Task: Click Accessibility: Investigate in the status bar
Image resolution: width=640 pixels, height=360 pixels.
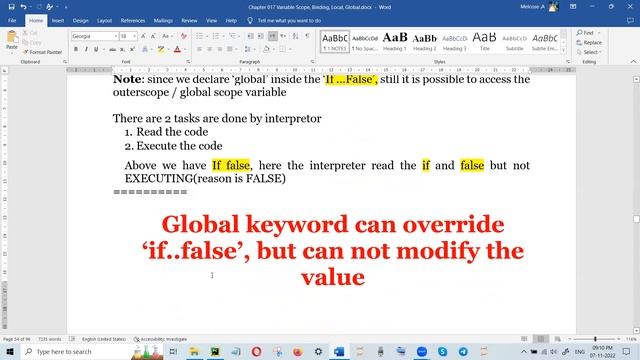Action: click(x=160, y=339)
